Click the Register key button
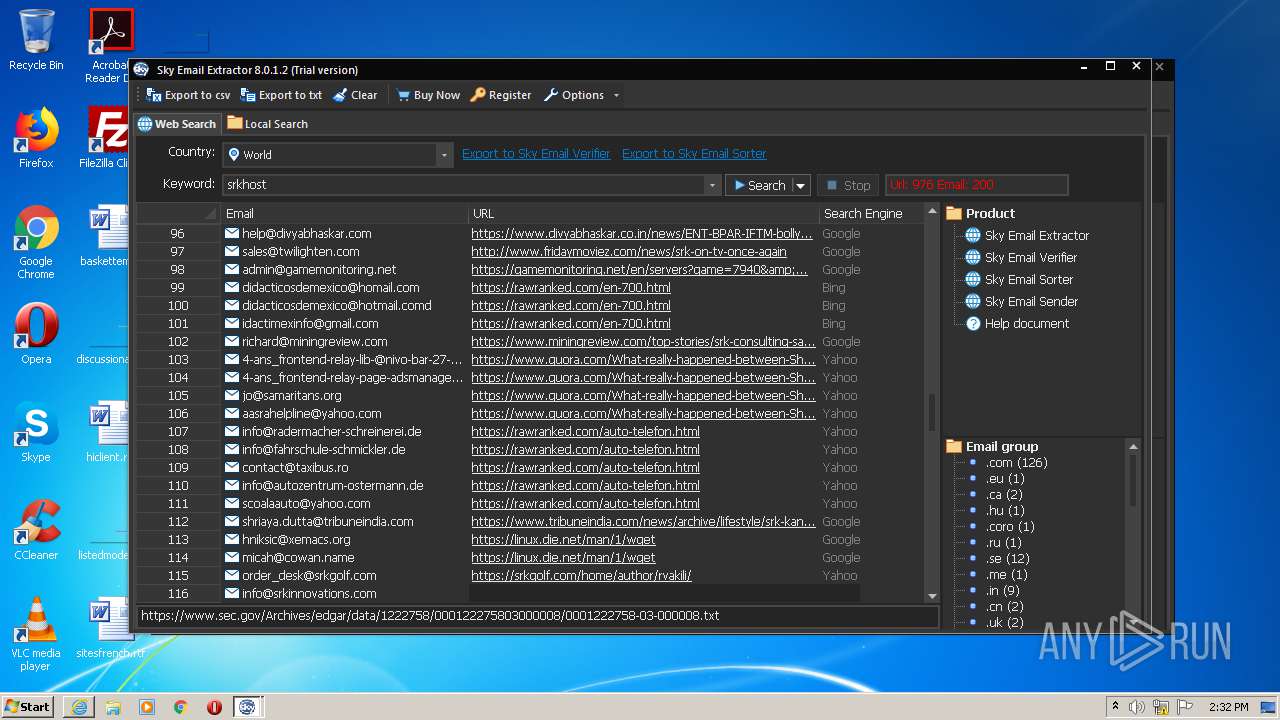The height and width of the screenshot is (720, 1280). [501, 95]
